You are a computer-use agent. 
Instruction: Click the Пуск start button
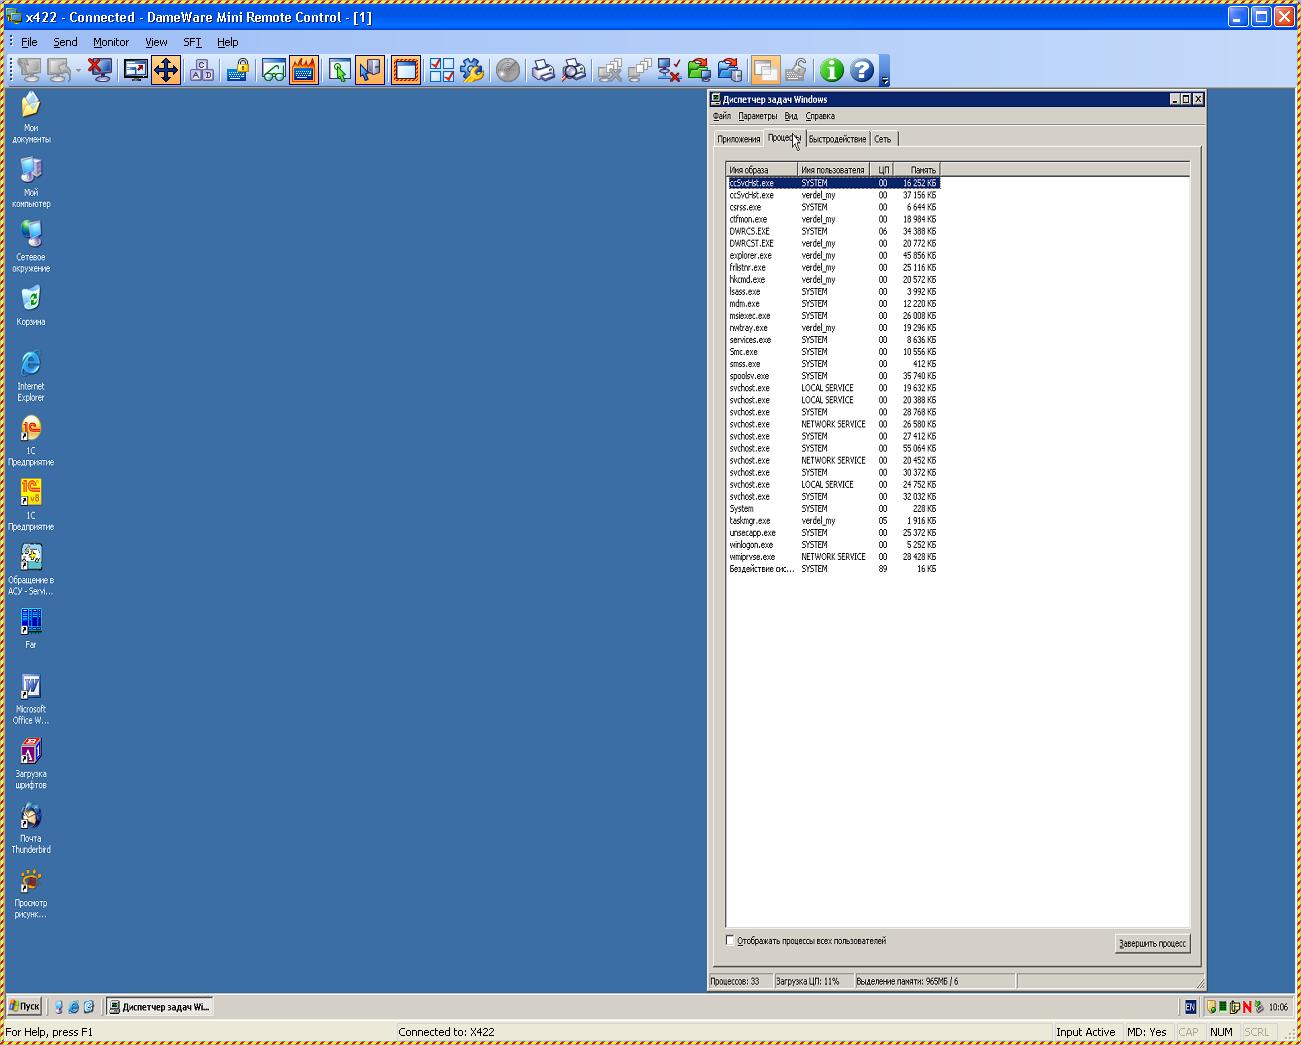25,1007
